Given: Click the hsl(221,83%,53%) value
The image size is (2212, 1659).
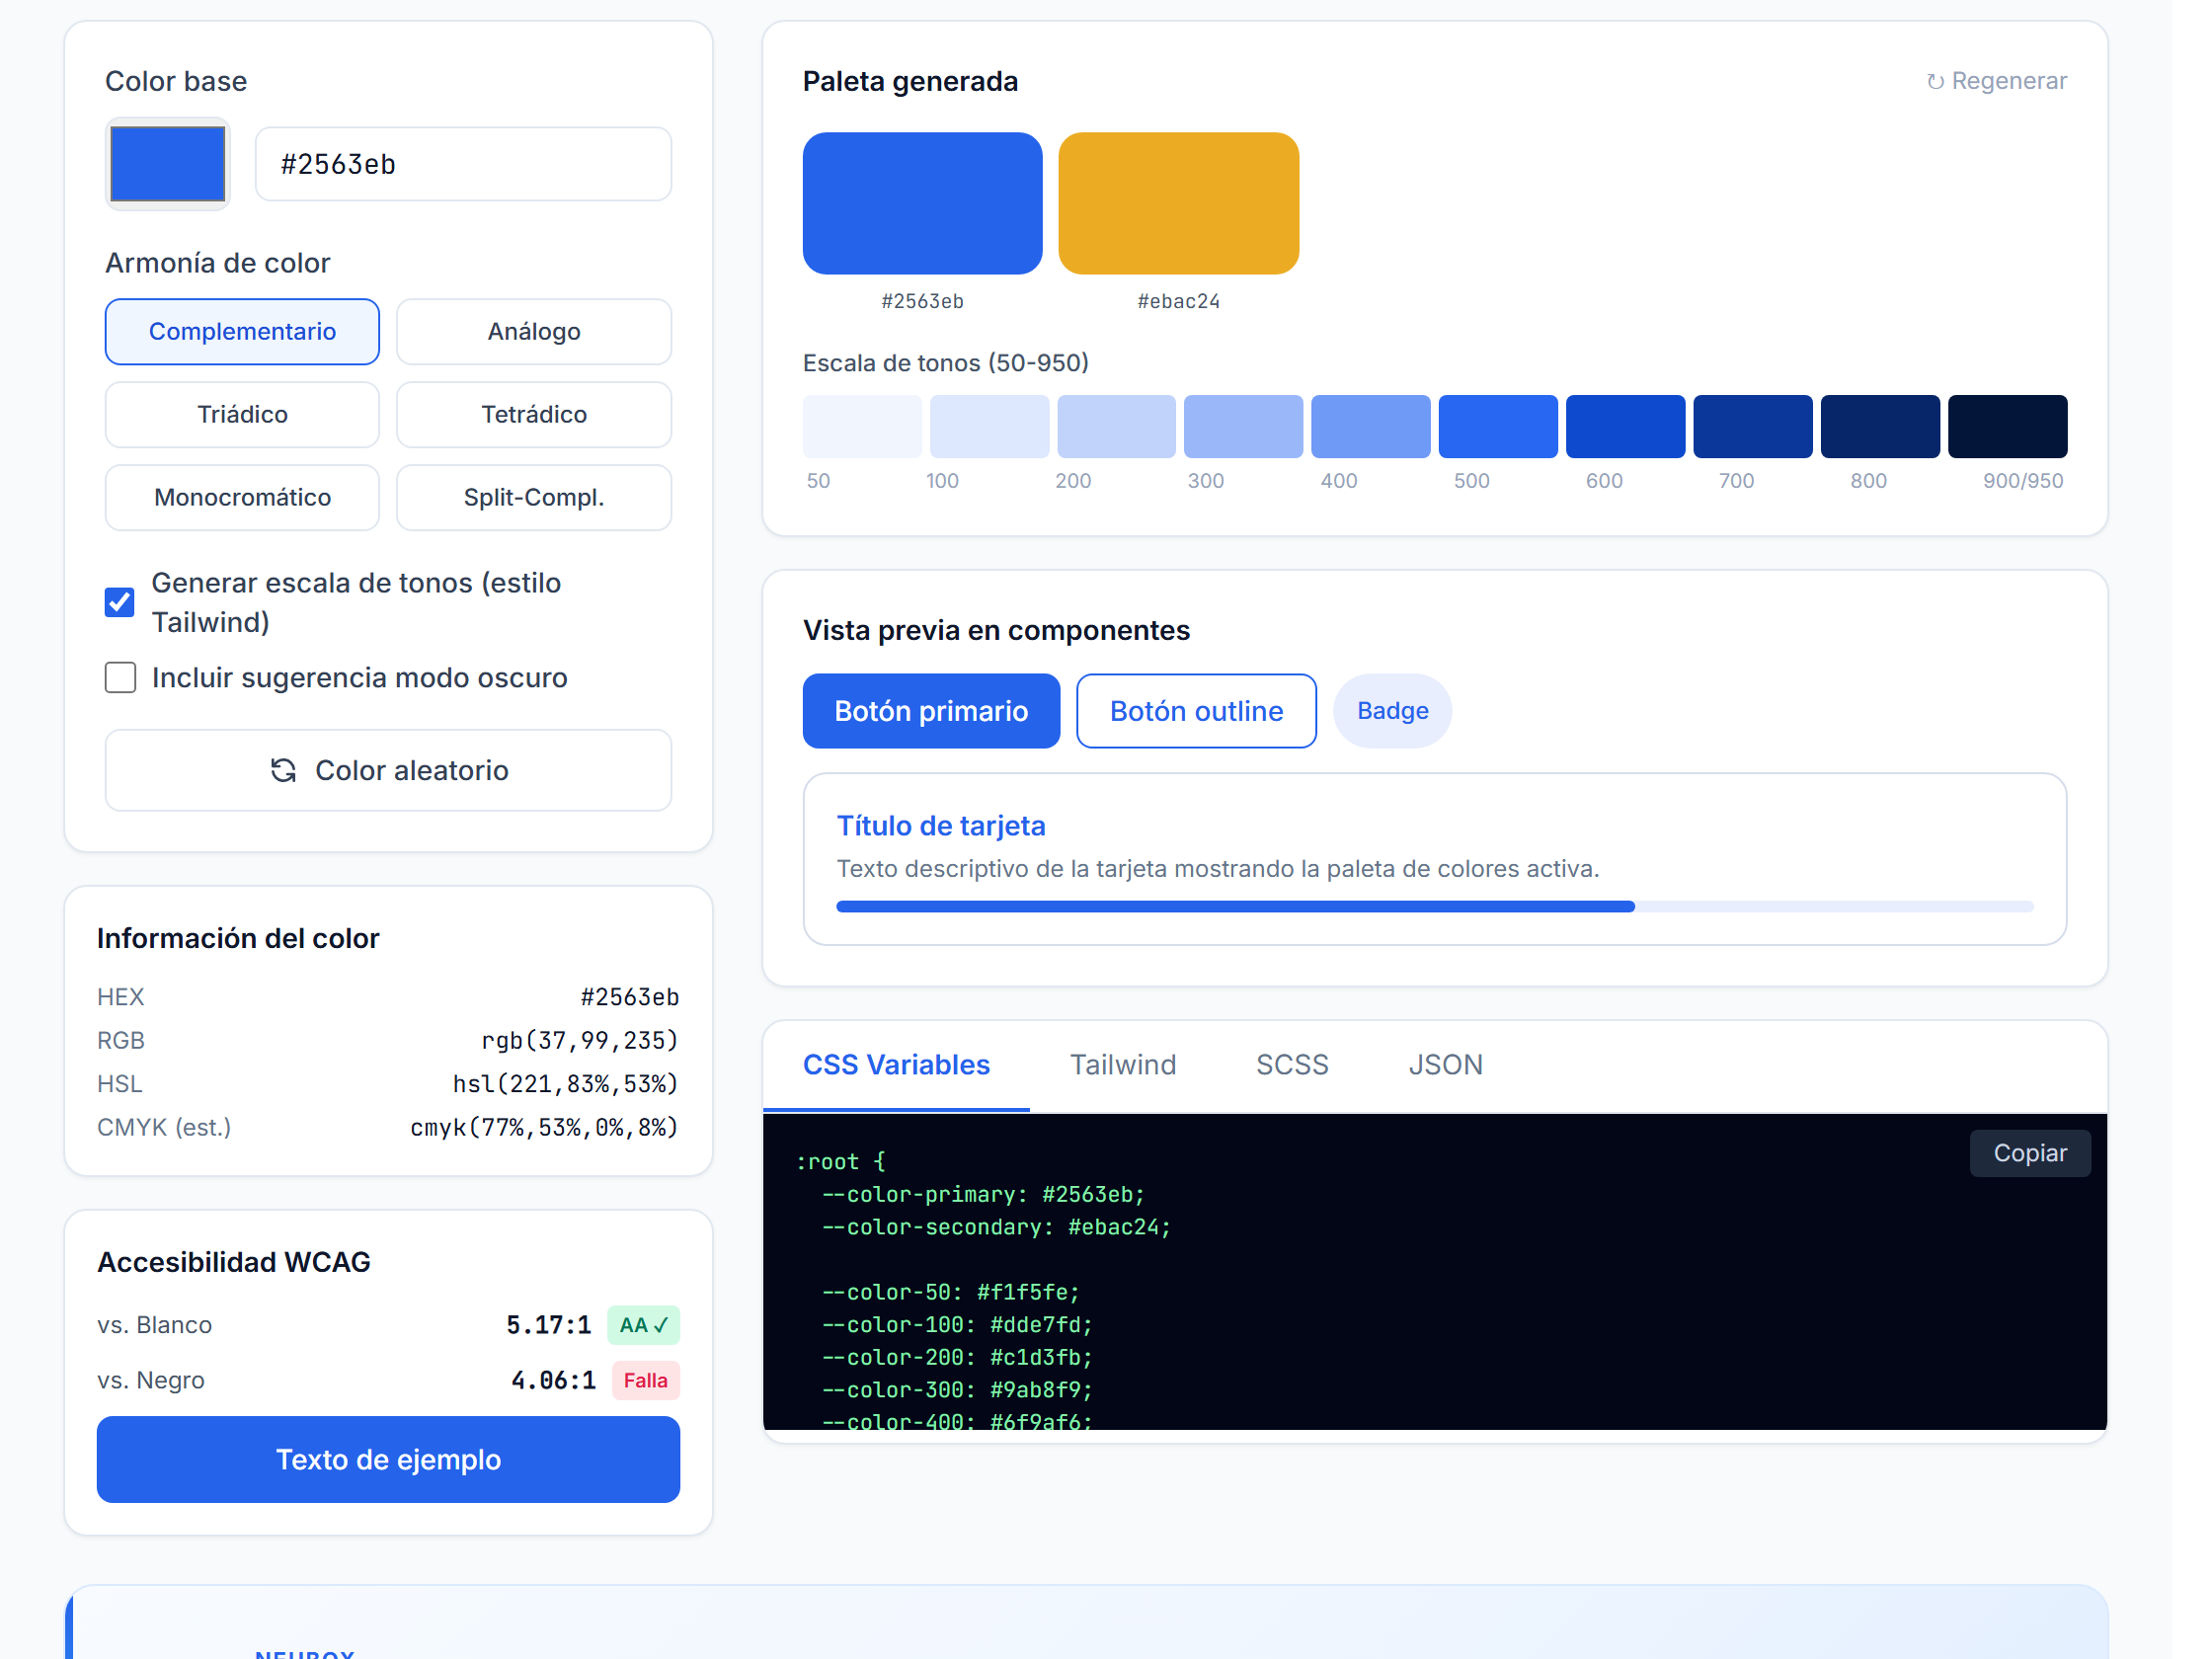Looking at the screenshot, I should pos(565,1084).
